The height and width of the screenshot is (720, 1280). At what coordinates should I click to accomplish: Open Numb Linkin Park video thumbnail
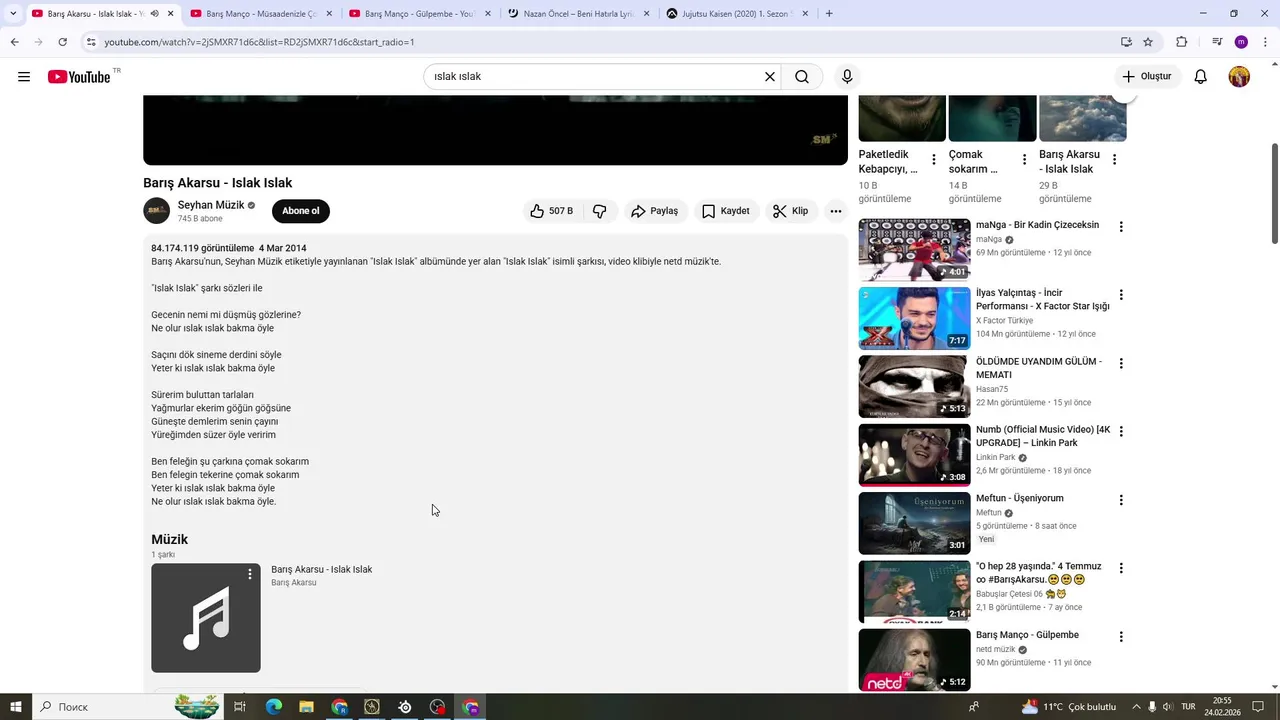914,455
